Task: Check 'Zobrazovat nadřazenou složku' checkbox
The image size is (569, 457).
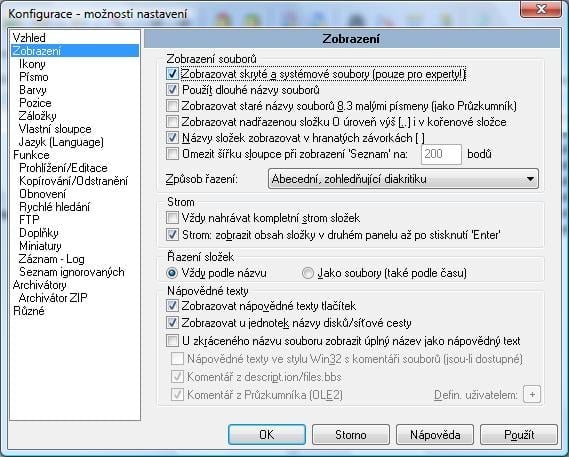Action: 172,121
